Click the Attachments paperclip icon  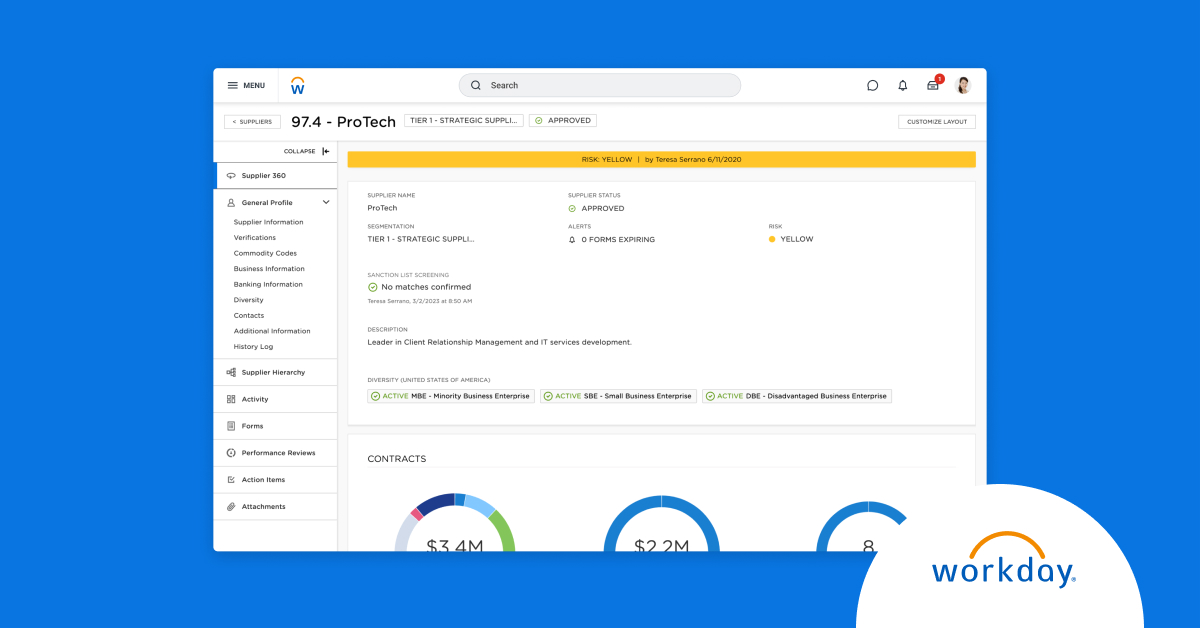pos(231,507)
